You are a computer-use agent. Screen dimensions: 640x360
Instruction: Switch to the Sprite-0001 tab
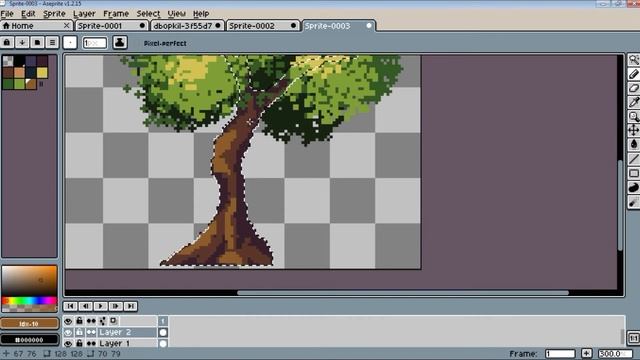tap(111, 26)
